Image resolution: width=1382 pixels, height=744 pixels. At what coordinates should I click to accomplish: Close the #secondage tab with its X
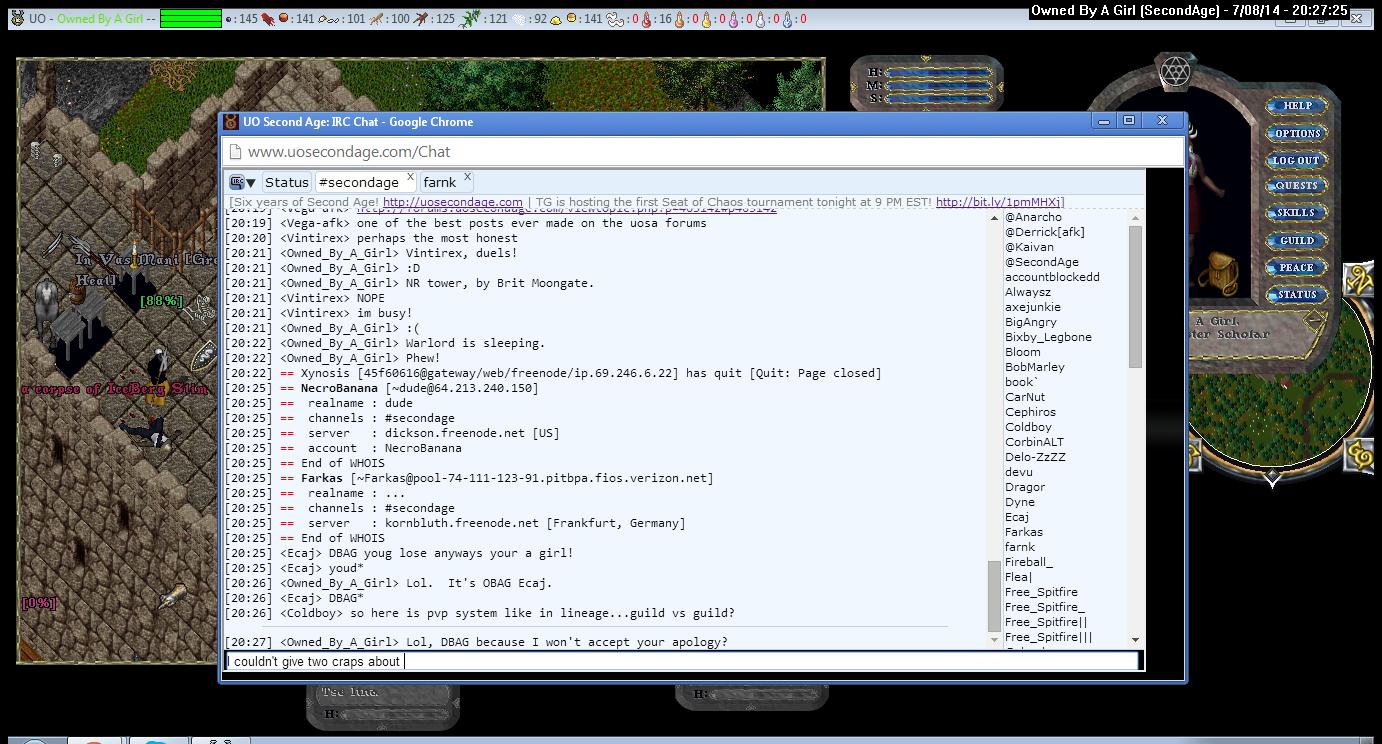(x=409, y=178)
